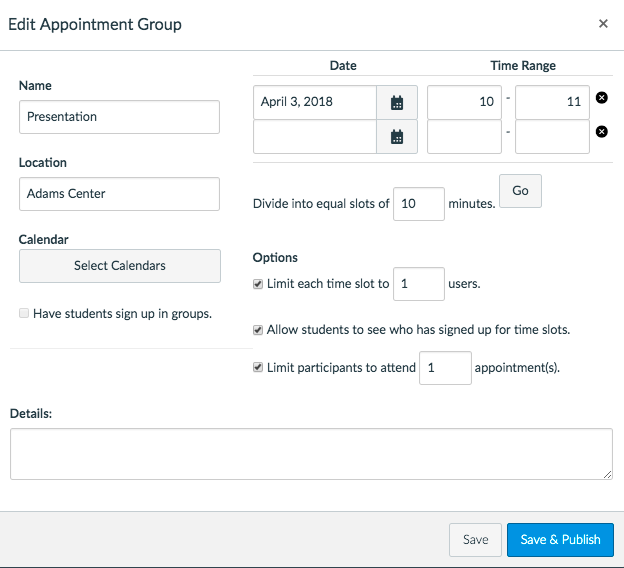This screenshot has width=624, height=568.
Task: Click the April 3, 2018 date field
Action: click(x=315, y=102)
